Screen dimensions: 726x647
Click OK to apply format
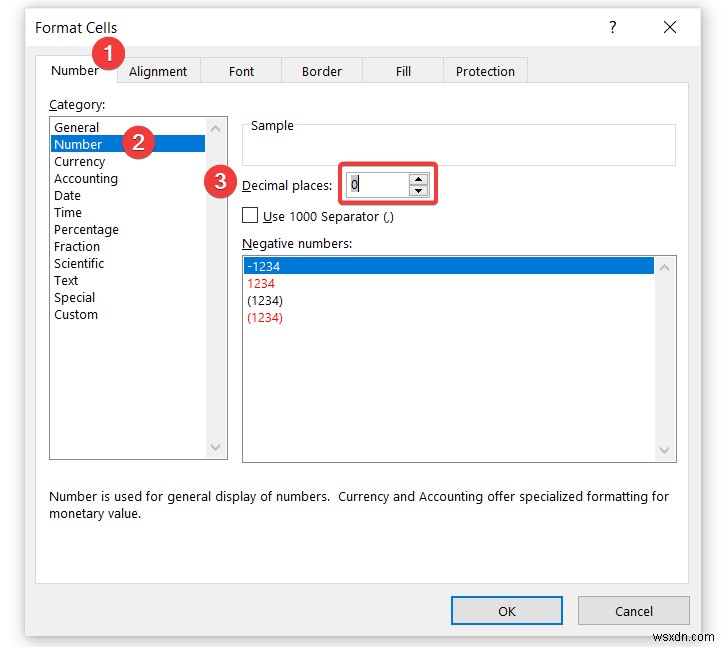tap(507, 611)
